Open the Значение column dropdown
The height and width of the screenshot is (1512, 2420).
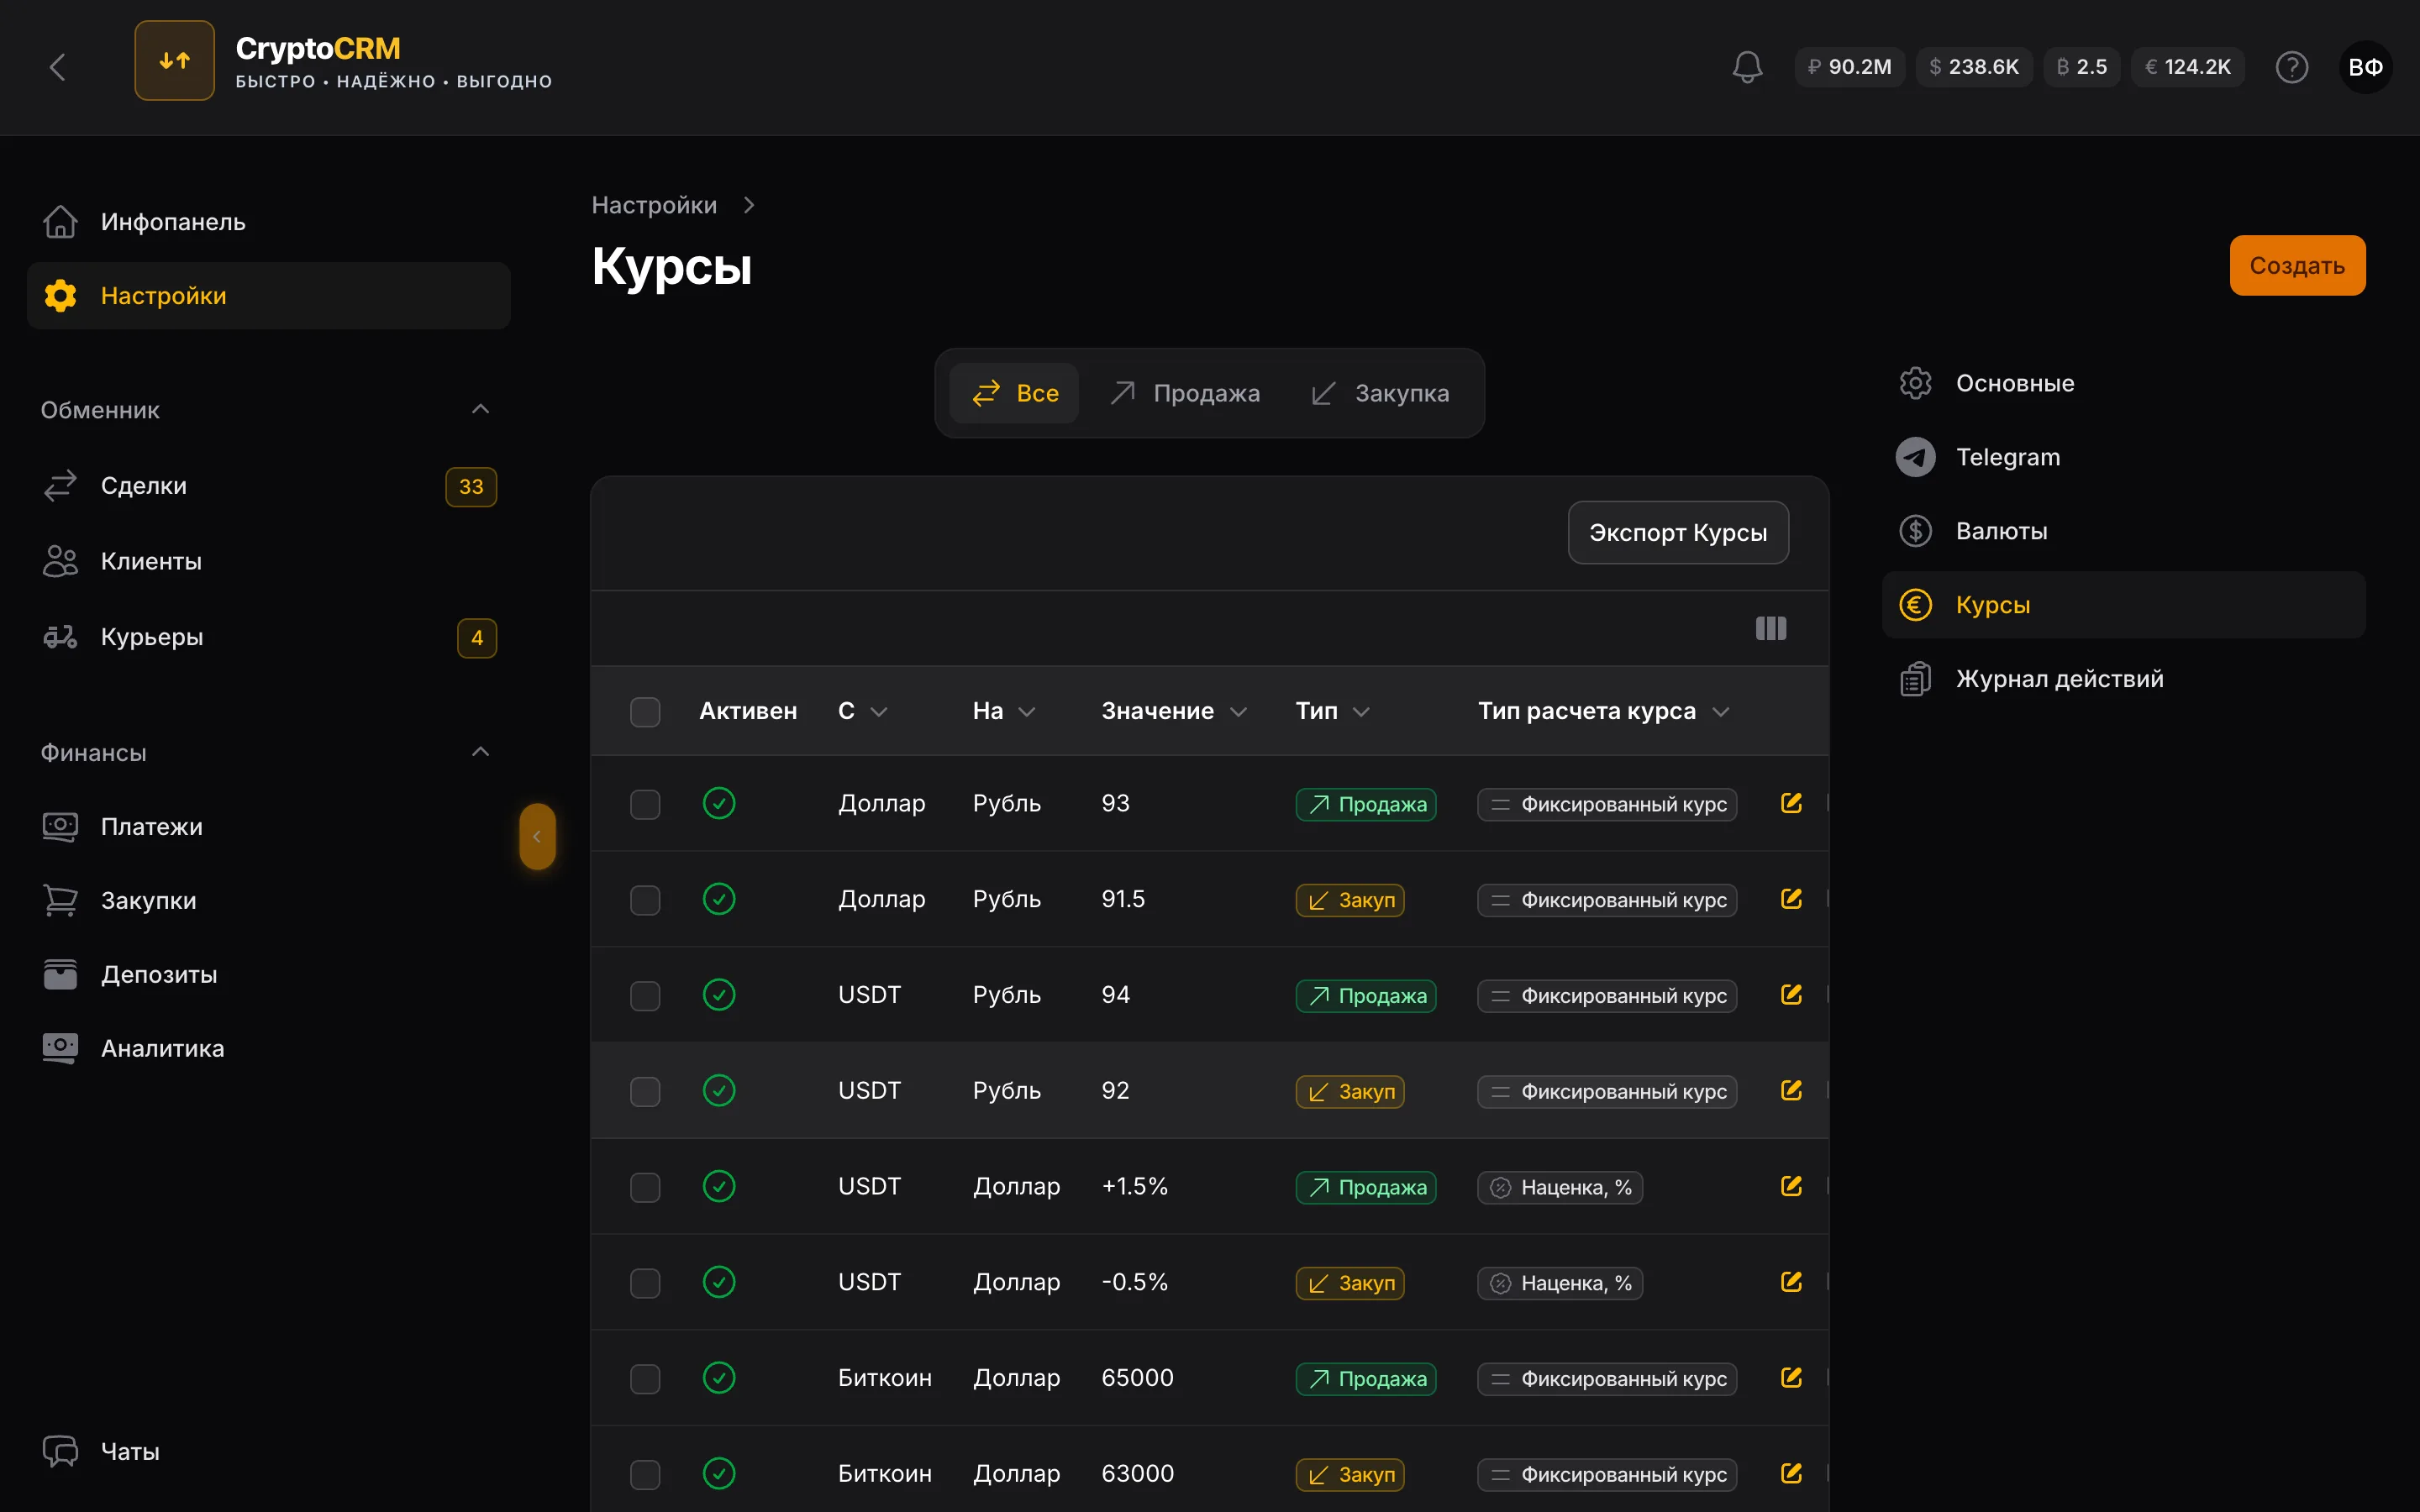(x=1238, y=711)
